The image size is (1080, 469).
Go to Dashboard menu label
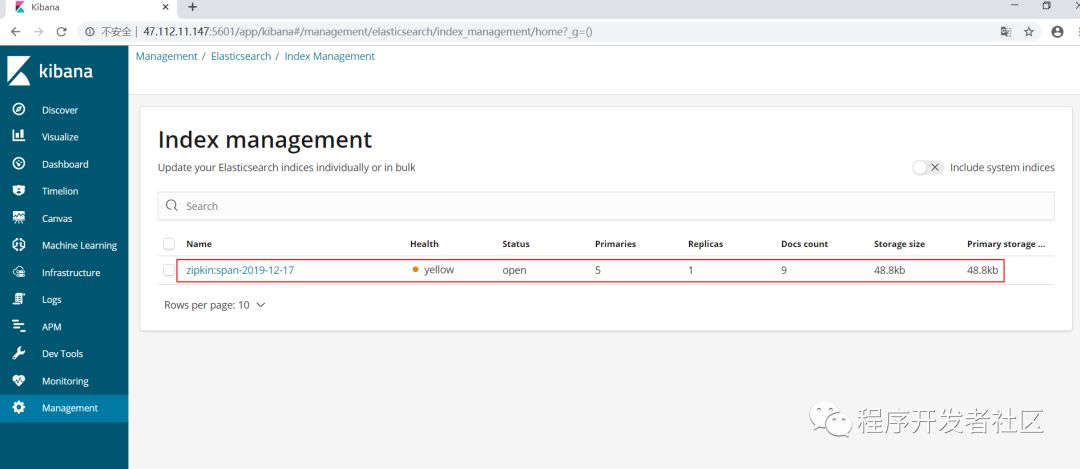tap(65, 164)
